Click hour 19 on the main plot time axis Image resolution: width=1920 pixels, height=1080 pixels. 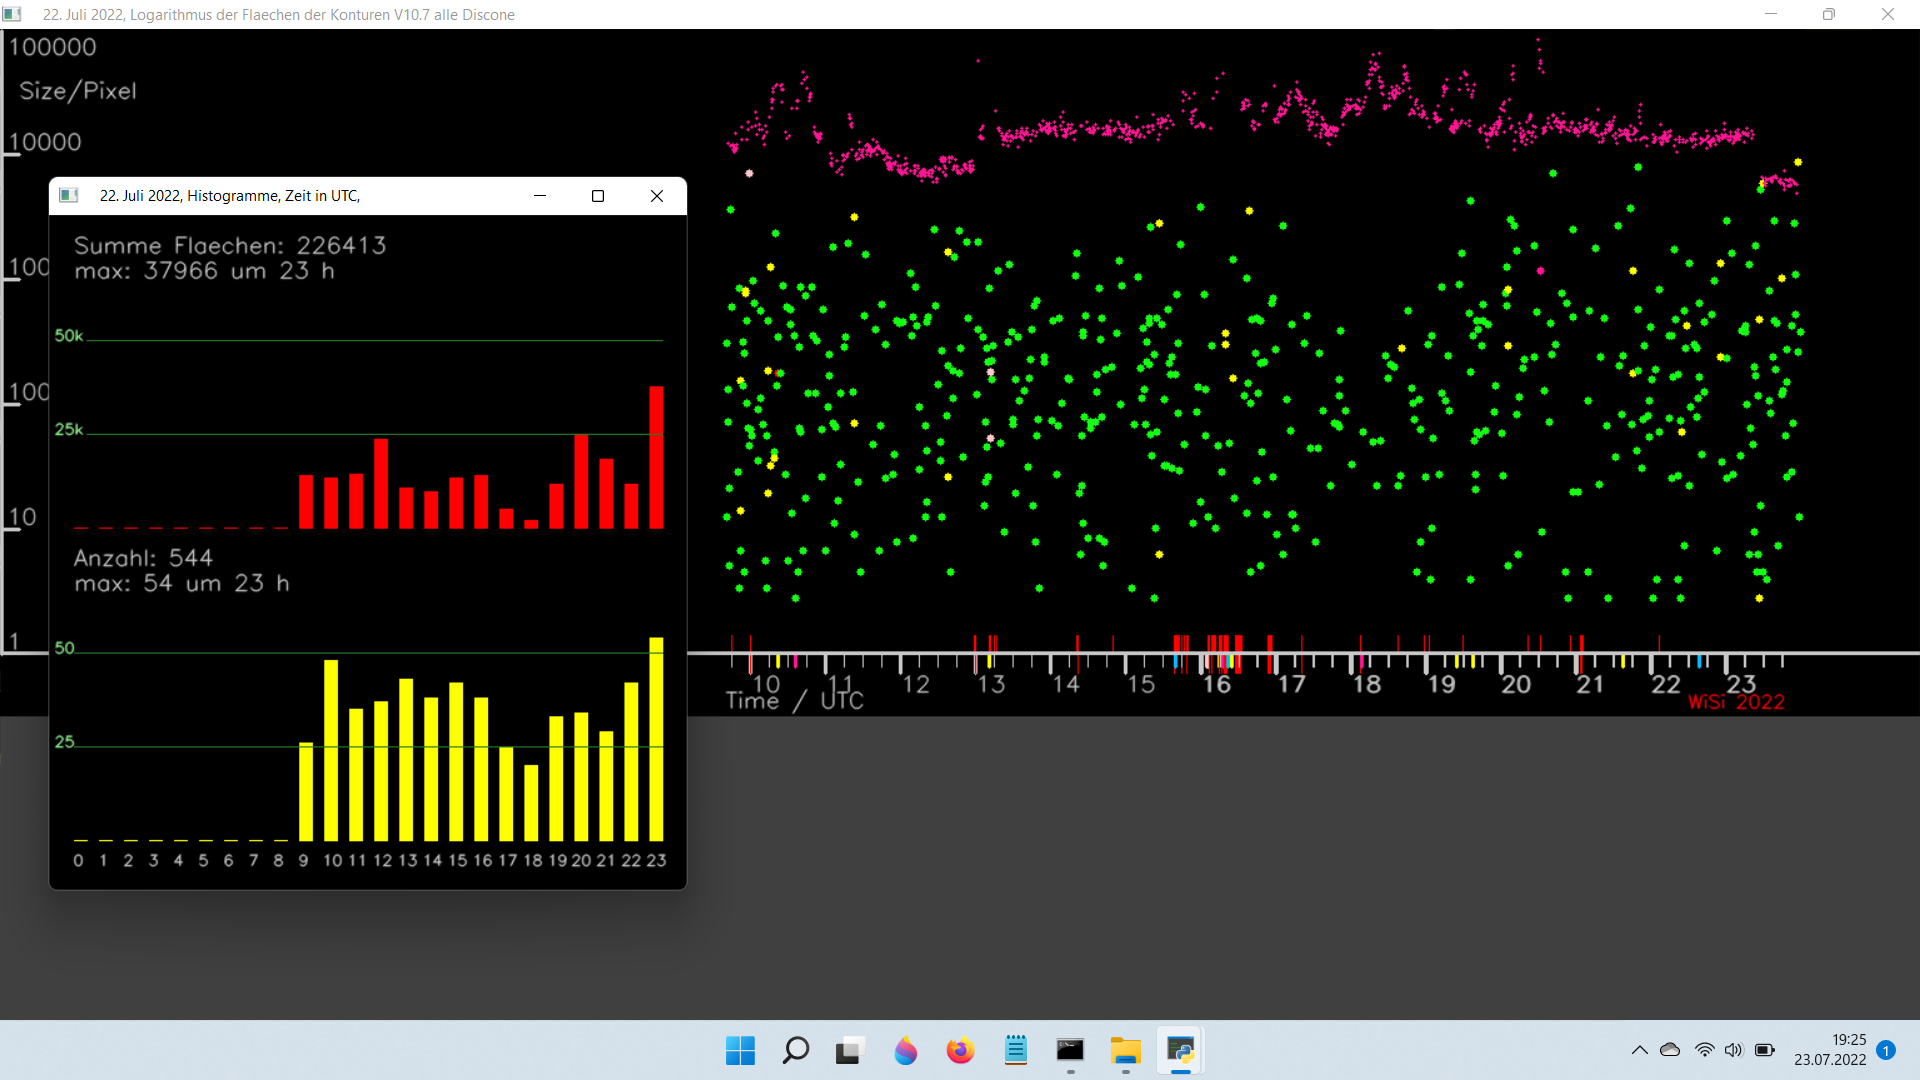1441,685
